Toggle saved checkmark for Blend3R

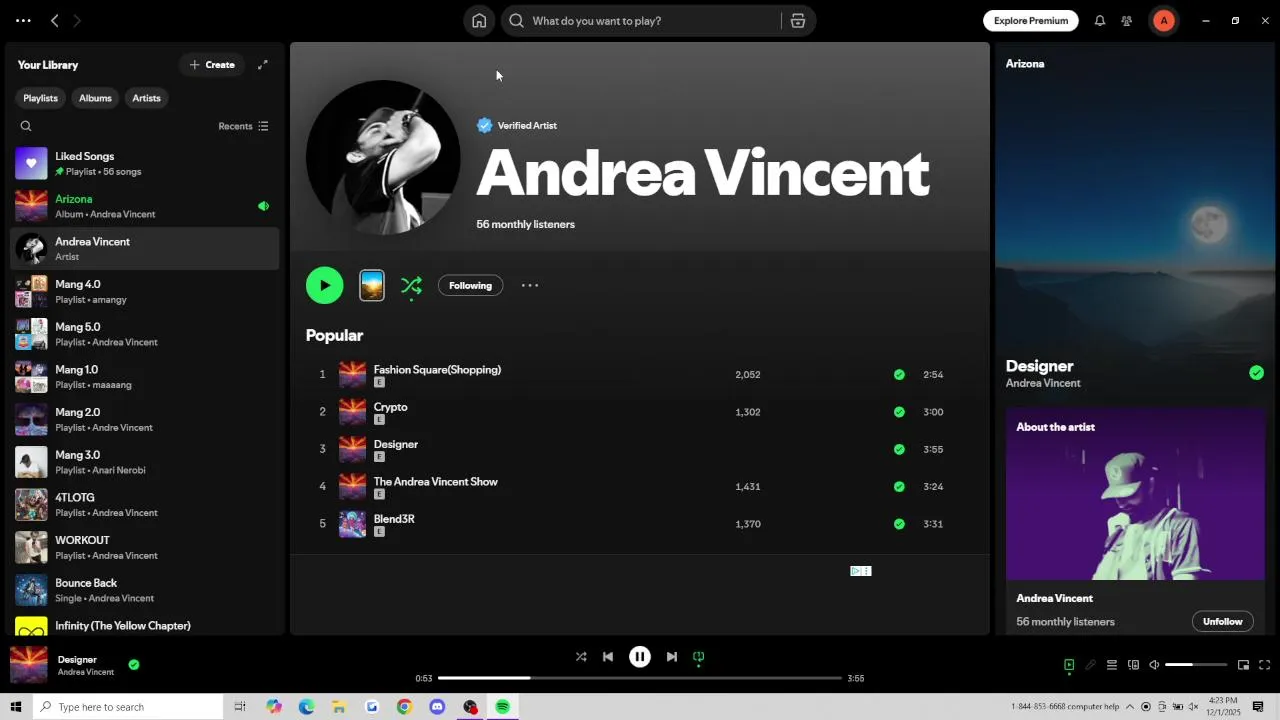[x=899, y=524]
